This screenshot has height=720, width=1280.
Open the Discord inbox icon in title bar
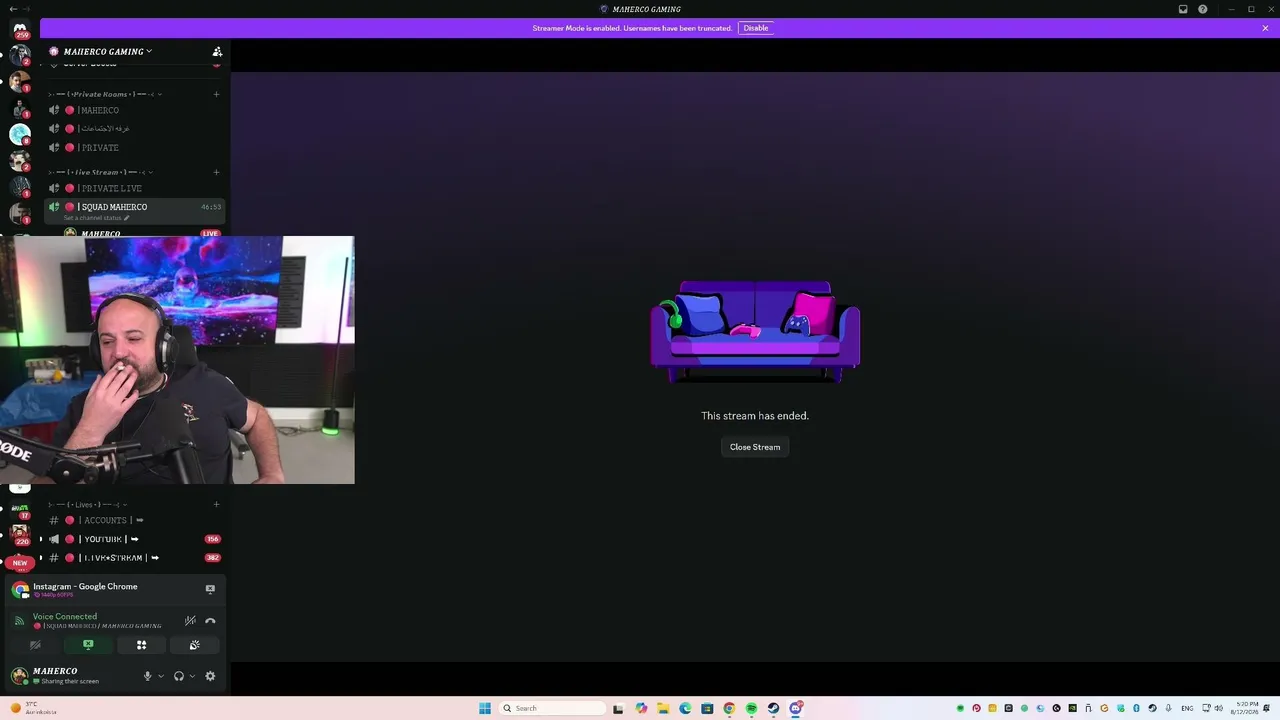[x=1183, y=9]
